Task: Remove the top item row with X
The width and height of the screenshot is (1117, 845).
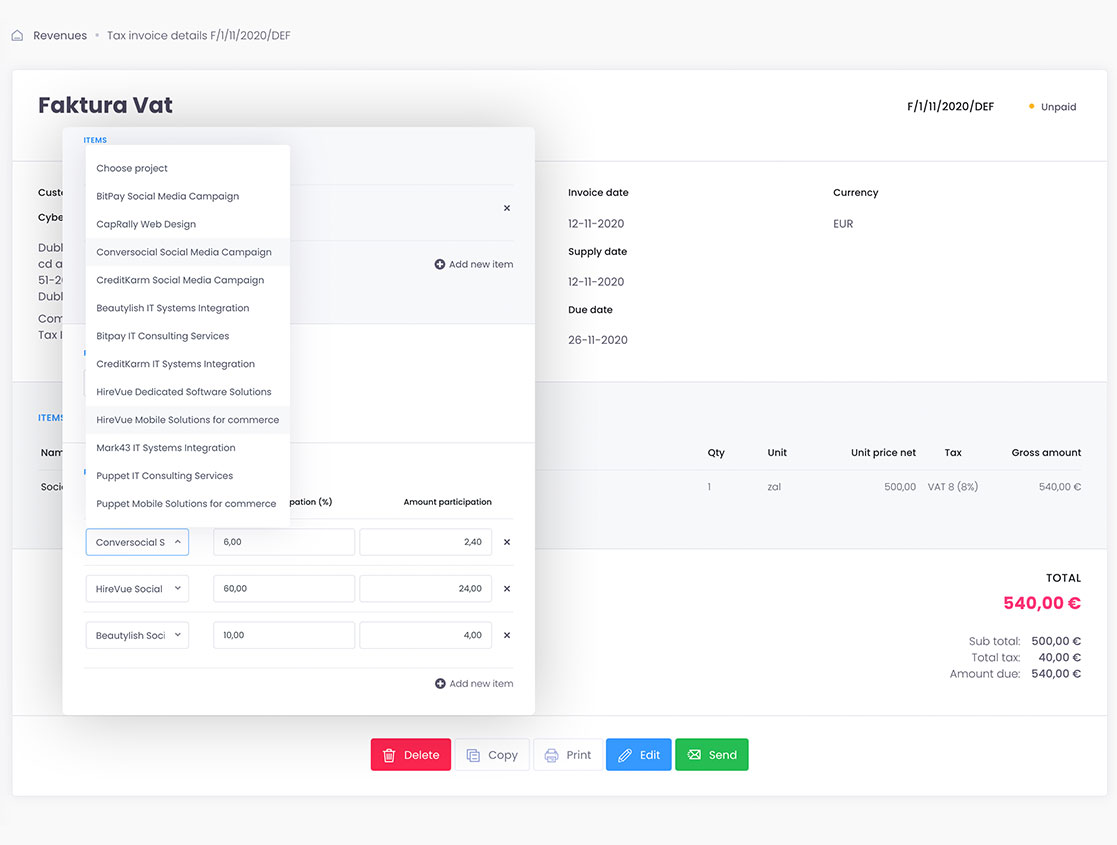Action: [x=506, y=208]
